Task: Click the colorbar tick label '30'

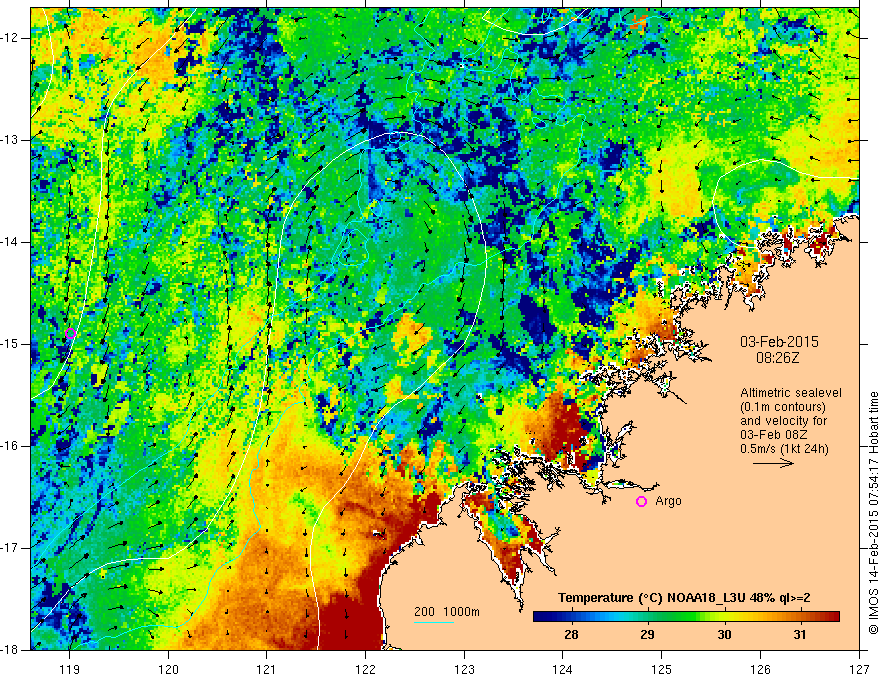Action: coord(724,635)
